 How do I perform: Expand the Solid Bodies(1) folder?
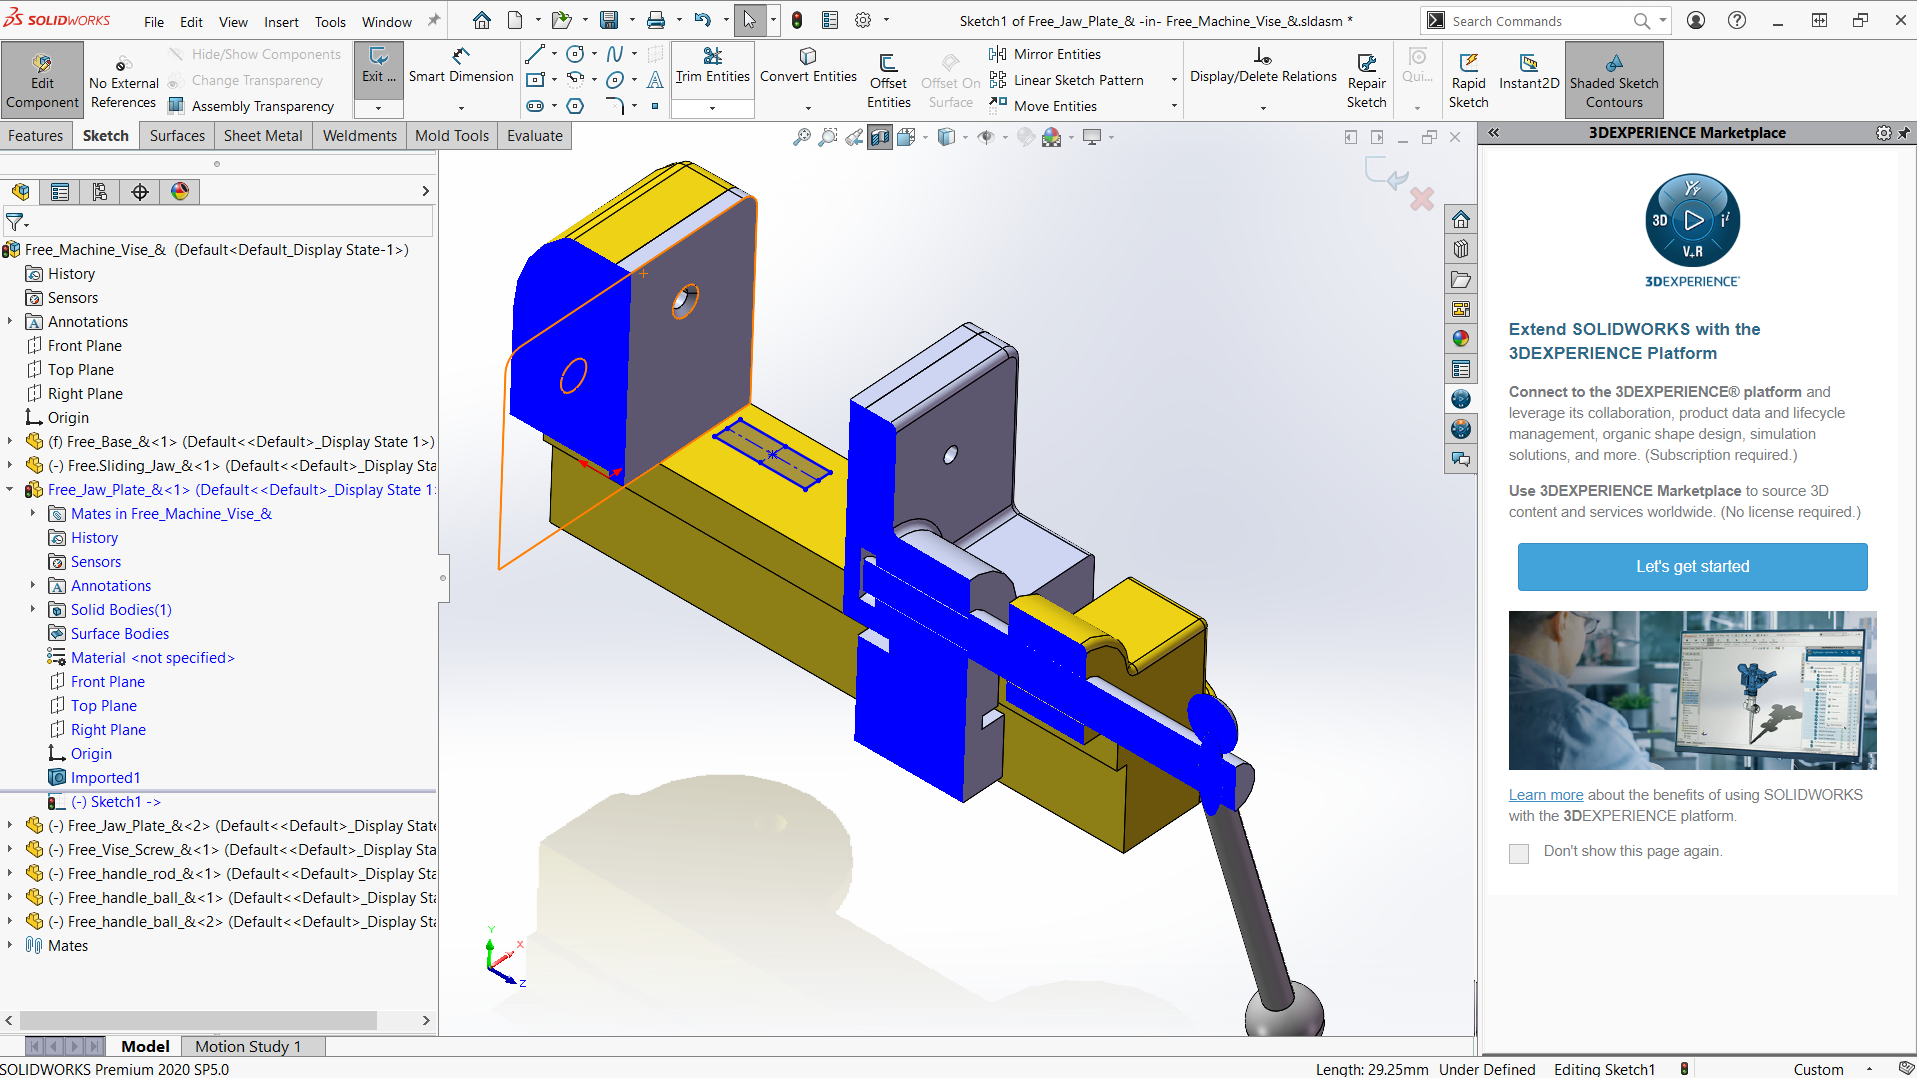point(33,610)
